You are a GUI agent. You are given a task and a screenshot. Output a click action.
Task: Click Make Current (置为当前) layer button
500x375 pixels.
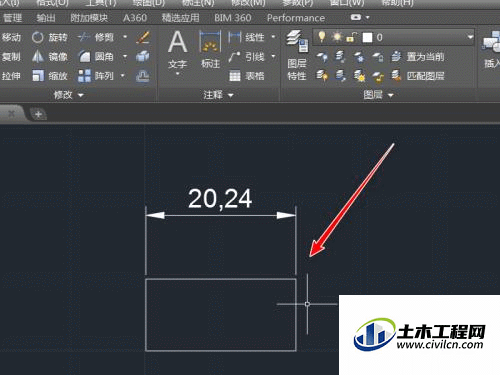click(x=418, y=57)
